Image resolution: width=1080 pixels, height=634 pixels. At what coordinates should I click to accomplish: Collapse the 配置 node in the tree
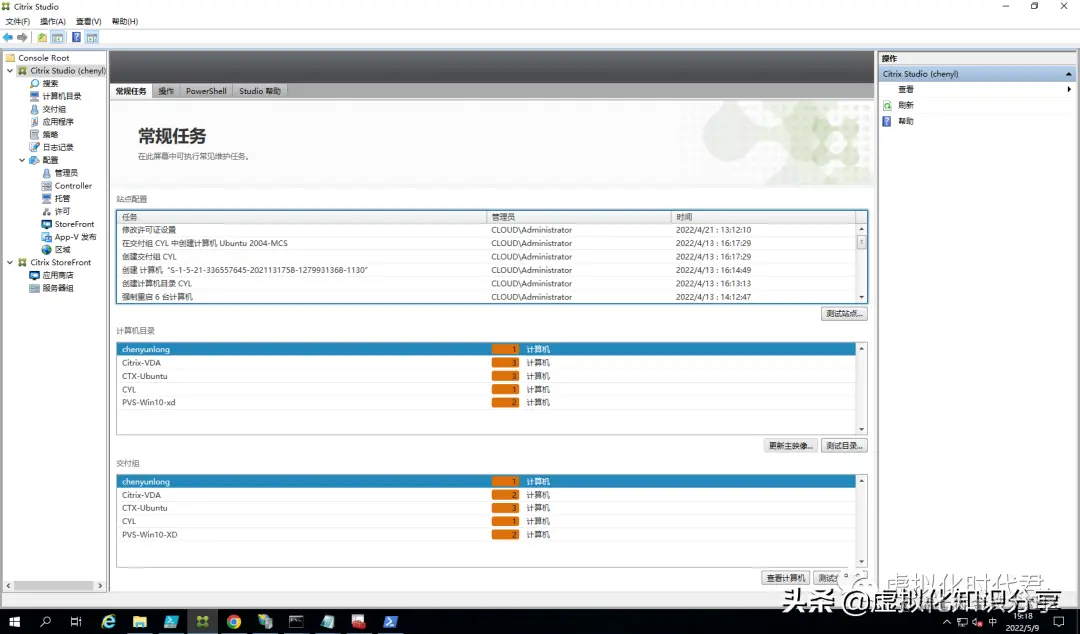[x=22, y=159]
